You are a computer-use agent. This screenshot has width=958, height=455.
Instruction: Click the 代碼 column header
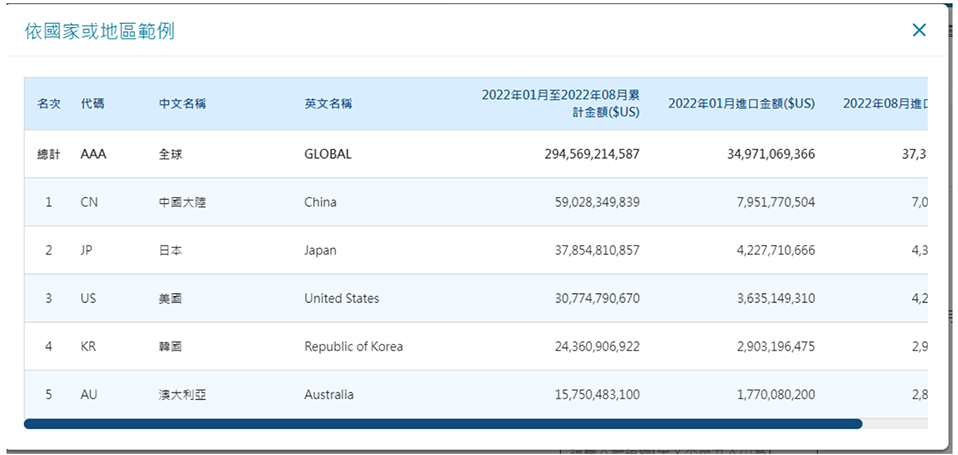click(x=92, y=104)
